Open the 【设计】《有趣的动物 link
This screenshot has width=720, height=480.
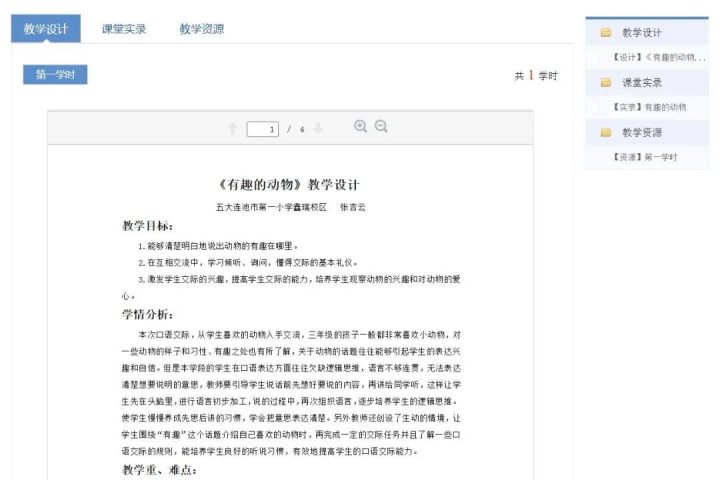tap(658, 58)
